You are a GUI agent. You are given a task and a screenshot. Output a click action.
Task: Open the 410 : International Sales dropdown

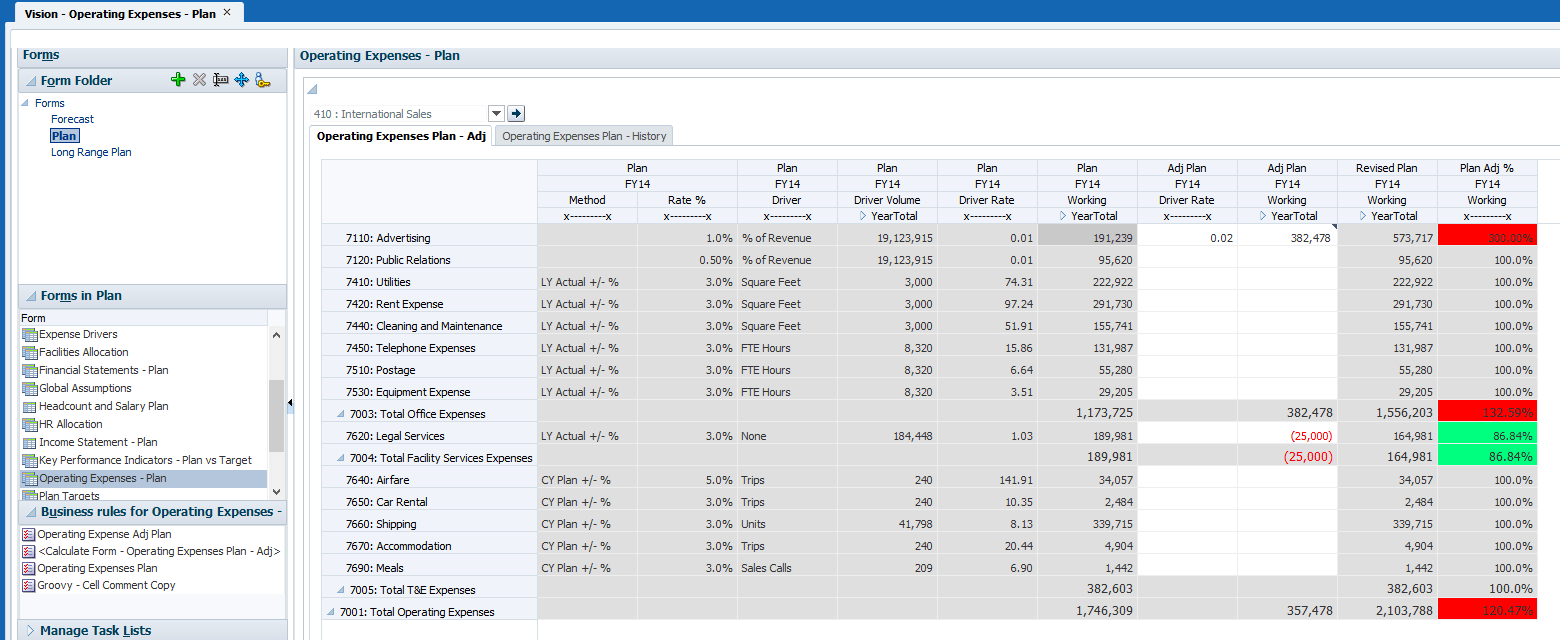497,114
